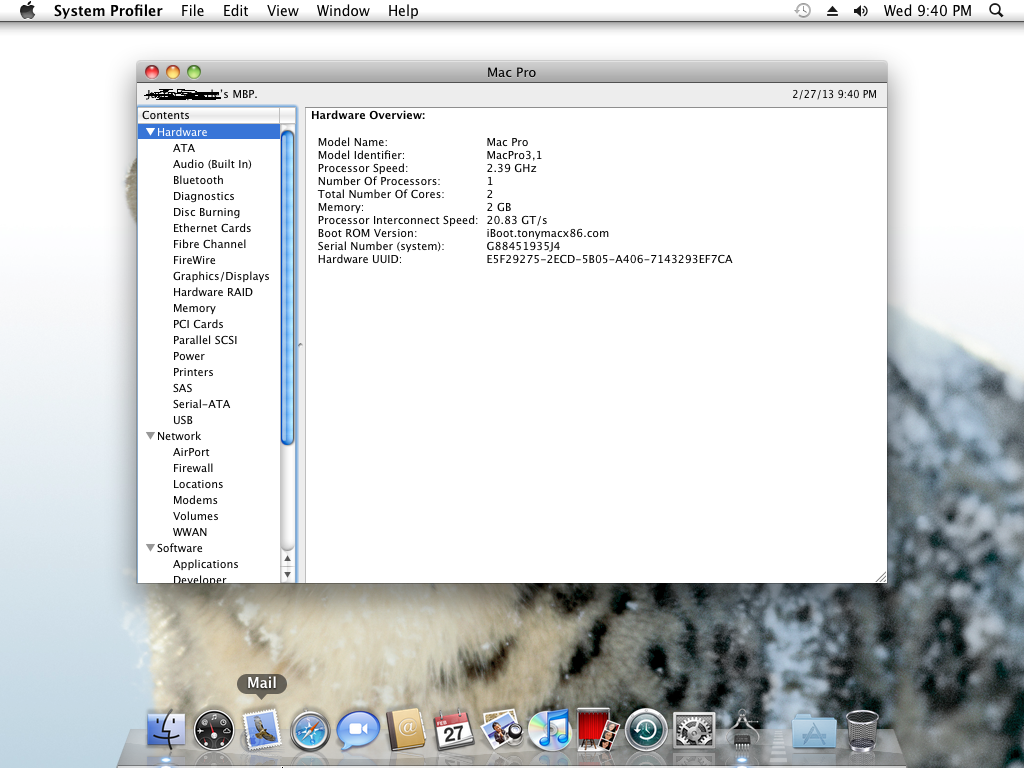Screen dimensions: 1024x768
Task: Launch Photo Booth from the Dock
Action: (x=598, y=729)
